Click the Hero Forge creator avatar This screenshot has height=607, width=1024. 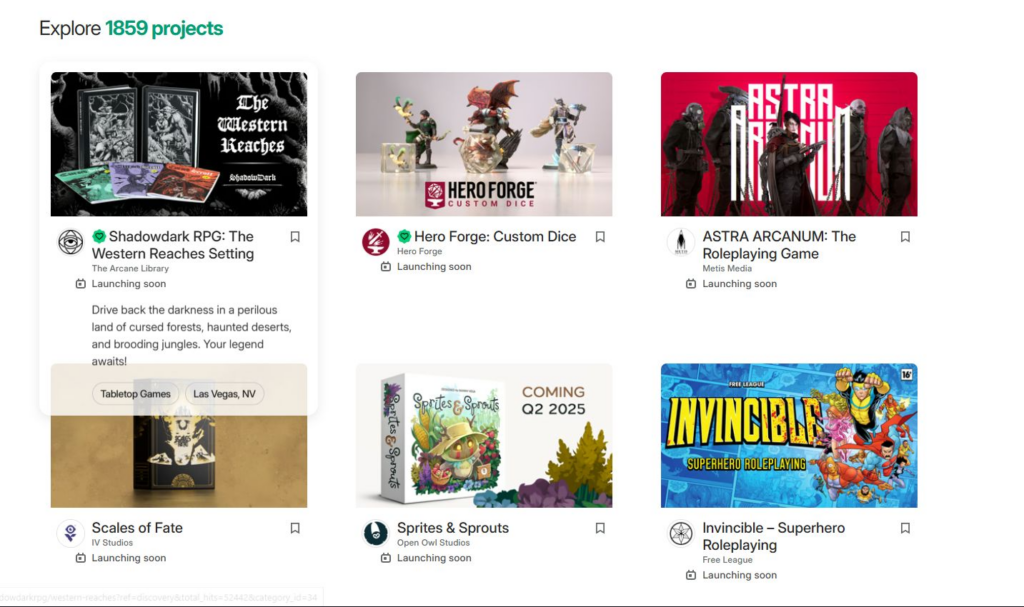tap(376, 242)
